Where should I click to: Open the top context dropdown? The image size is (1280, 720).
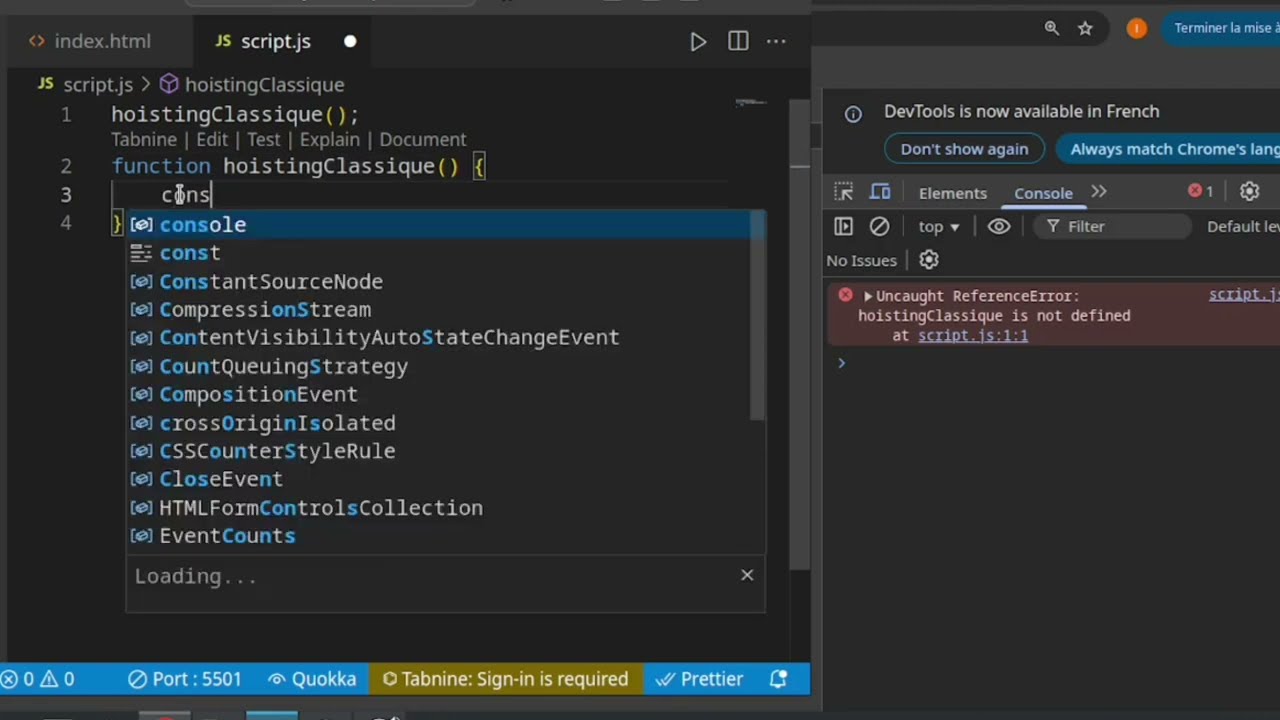click(x=939, y=227)
